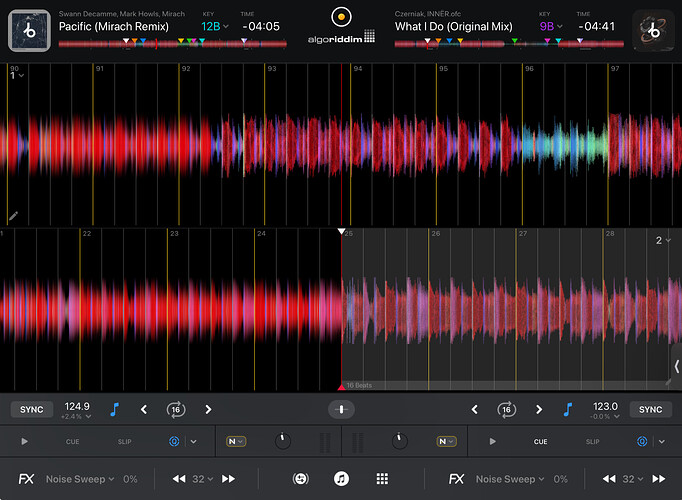Viewport: 682px width, 500px height.
Task: Toggle SLIP mode on deck 1
Action: pyautogui.click(x=124, y=442)
